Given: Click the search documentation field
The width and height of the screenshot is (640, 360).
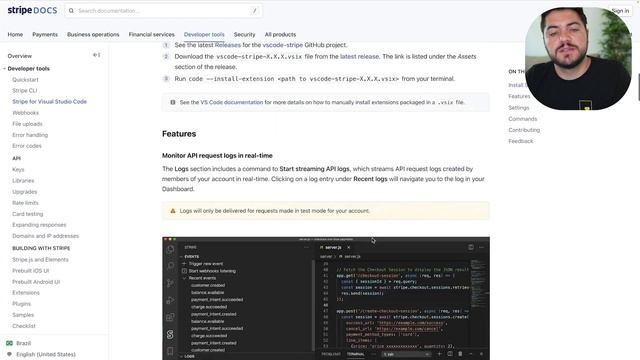Looking at the screenshot, I should click(163, 11).
